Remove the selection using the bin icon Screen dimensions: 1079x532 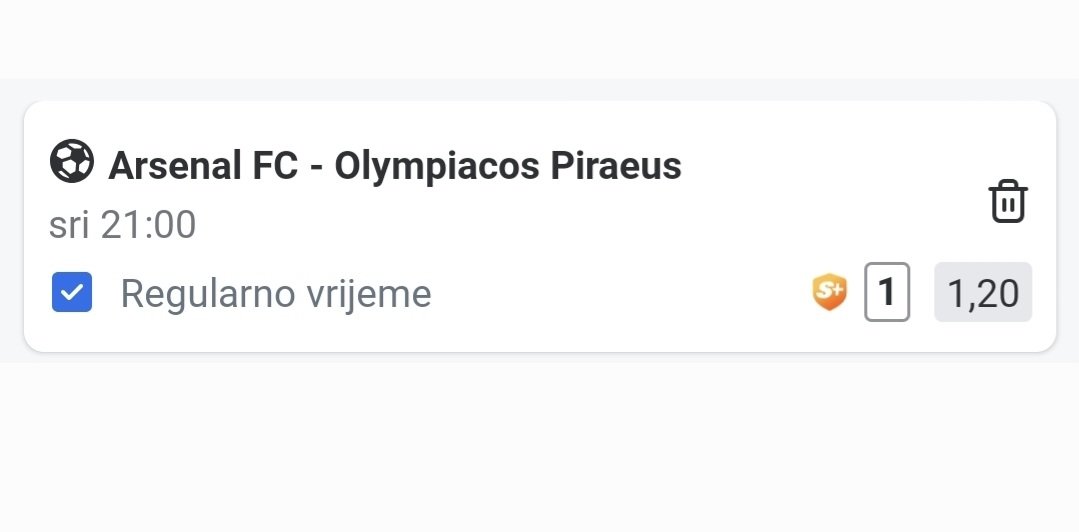click(1008, 201)
